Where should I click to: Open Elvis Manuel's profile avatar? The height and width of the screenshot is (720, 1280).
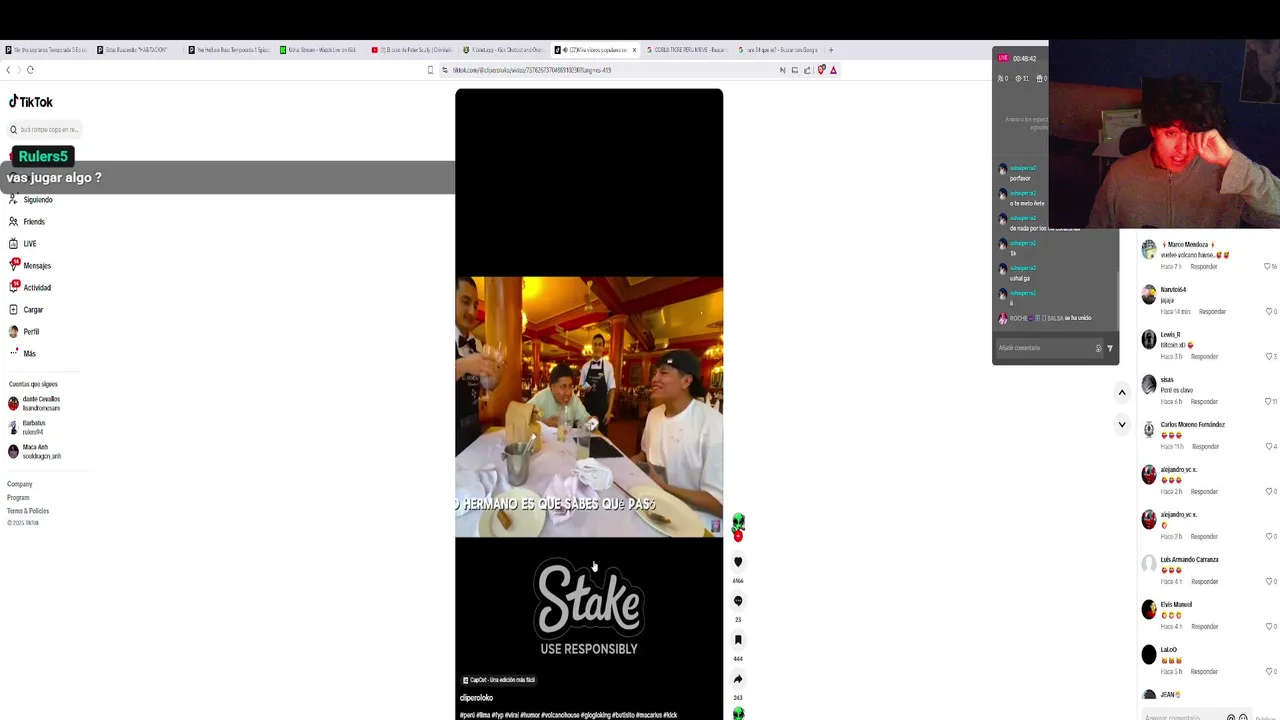point(1149,609)
